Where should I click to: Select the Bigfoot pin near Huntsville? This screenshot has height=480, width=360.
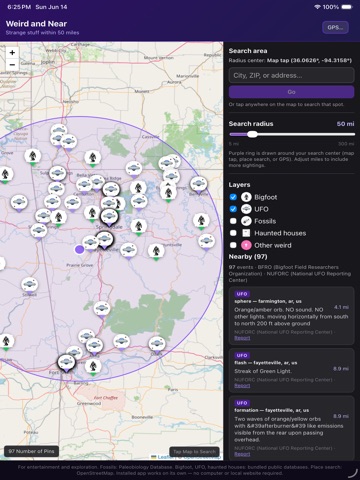click(156, 251)
